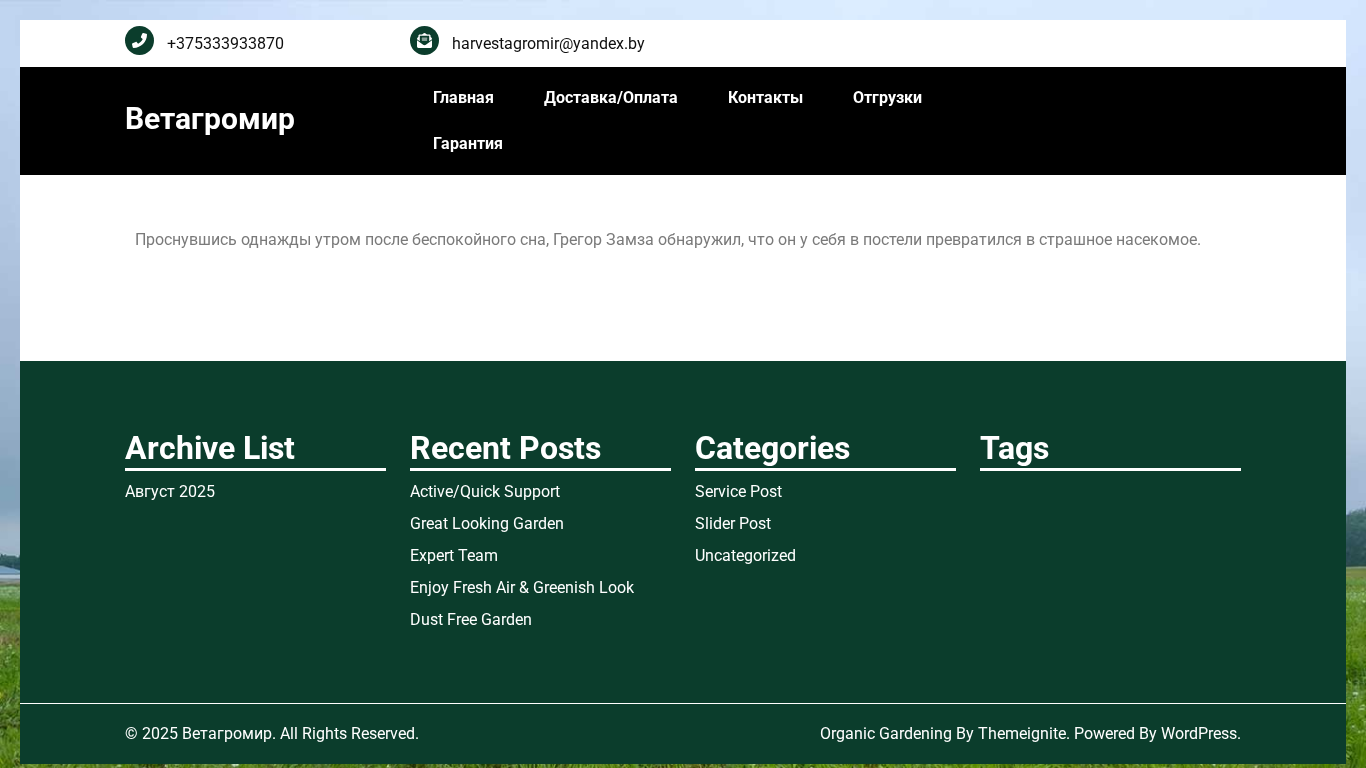Open Active/Quick Support post
The height and width of the screenshot is (768, 1366).
[485, 492]
